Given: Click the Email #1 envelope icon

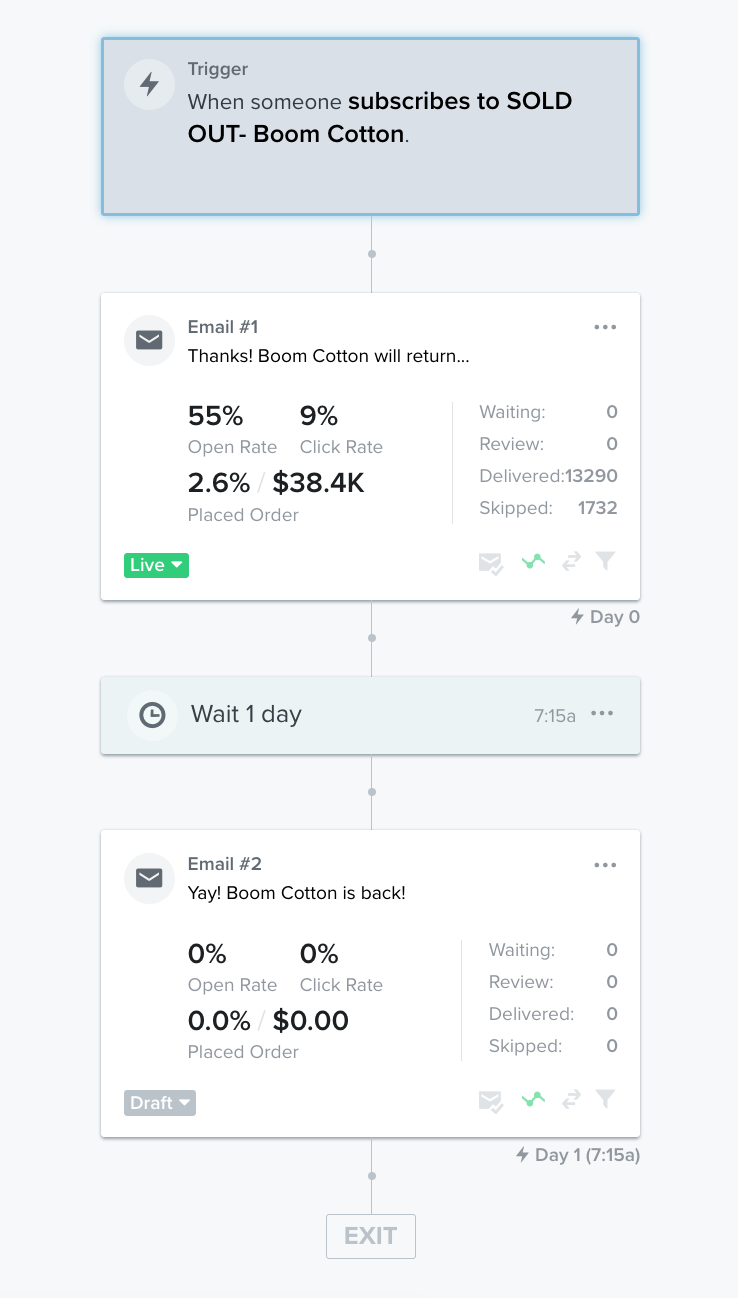Looking at the screenshot, I should (x=149, y=340).
